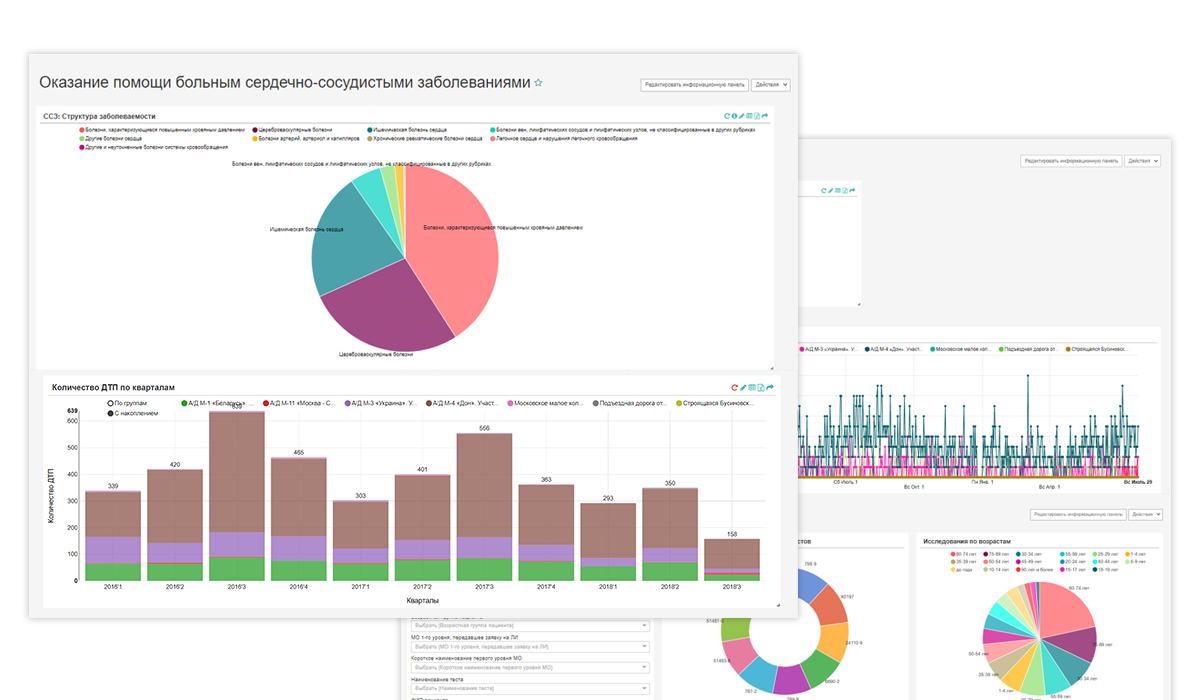Viewport: 1200px width, 700px height.
Task: Star the dashboard as a favorite
Action: (538, 83)
